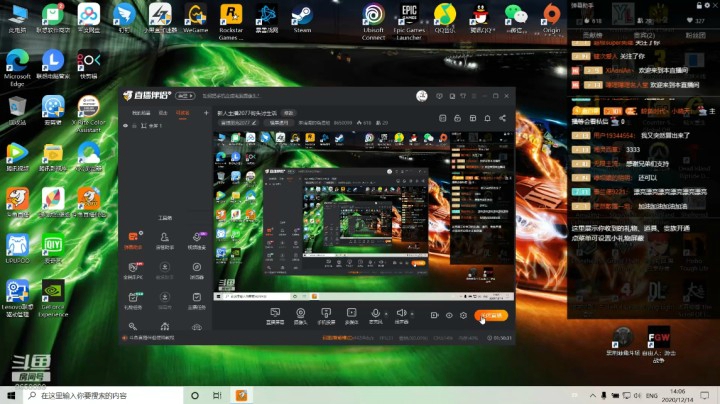Viewport: 720px width, 404px height.
Task: Switch to the 贵宾(2) tab in danmaku panel
Action: 644,35
